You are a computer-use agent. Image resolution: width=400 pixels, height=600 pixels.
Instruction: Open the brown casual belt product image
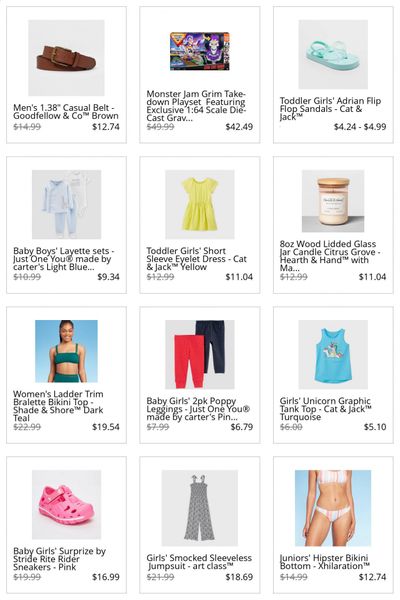pyautogui.click(x=66, y=58)
